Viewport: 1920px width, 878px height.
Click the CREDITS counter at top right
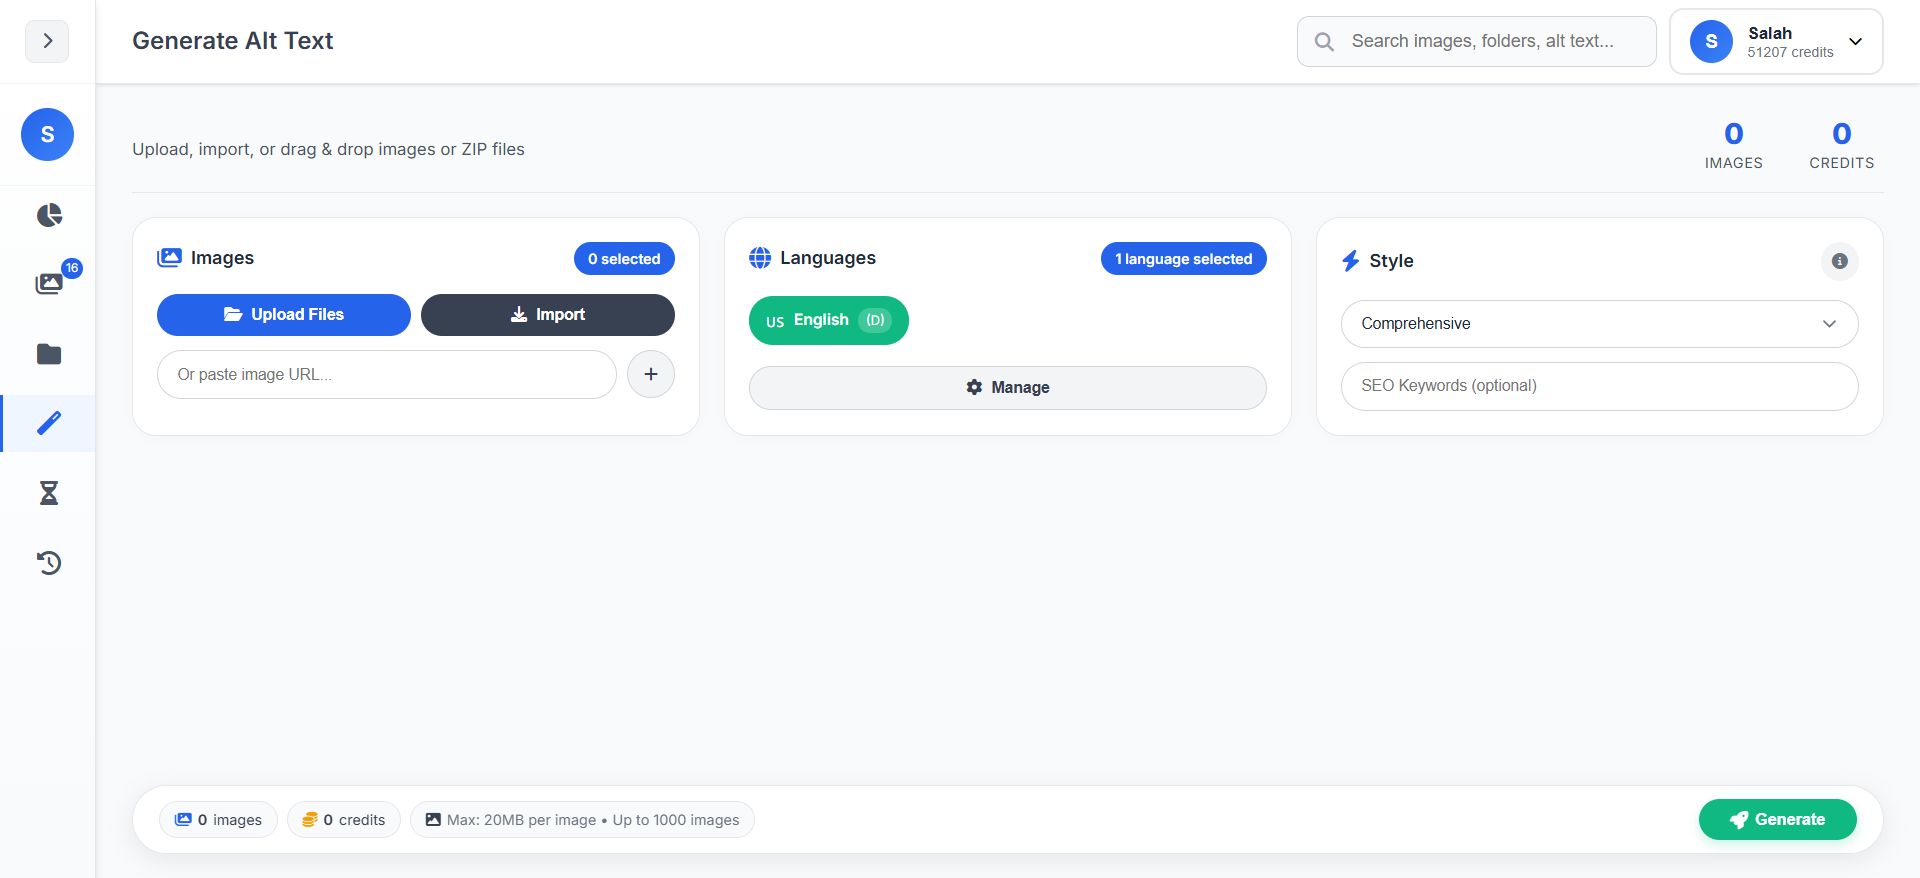click(x=1842, y=146)
